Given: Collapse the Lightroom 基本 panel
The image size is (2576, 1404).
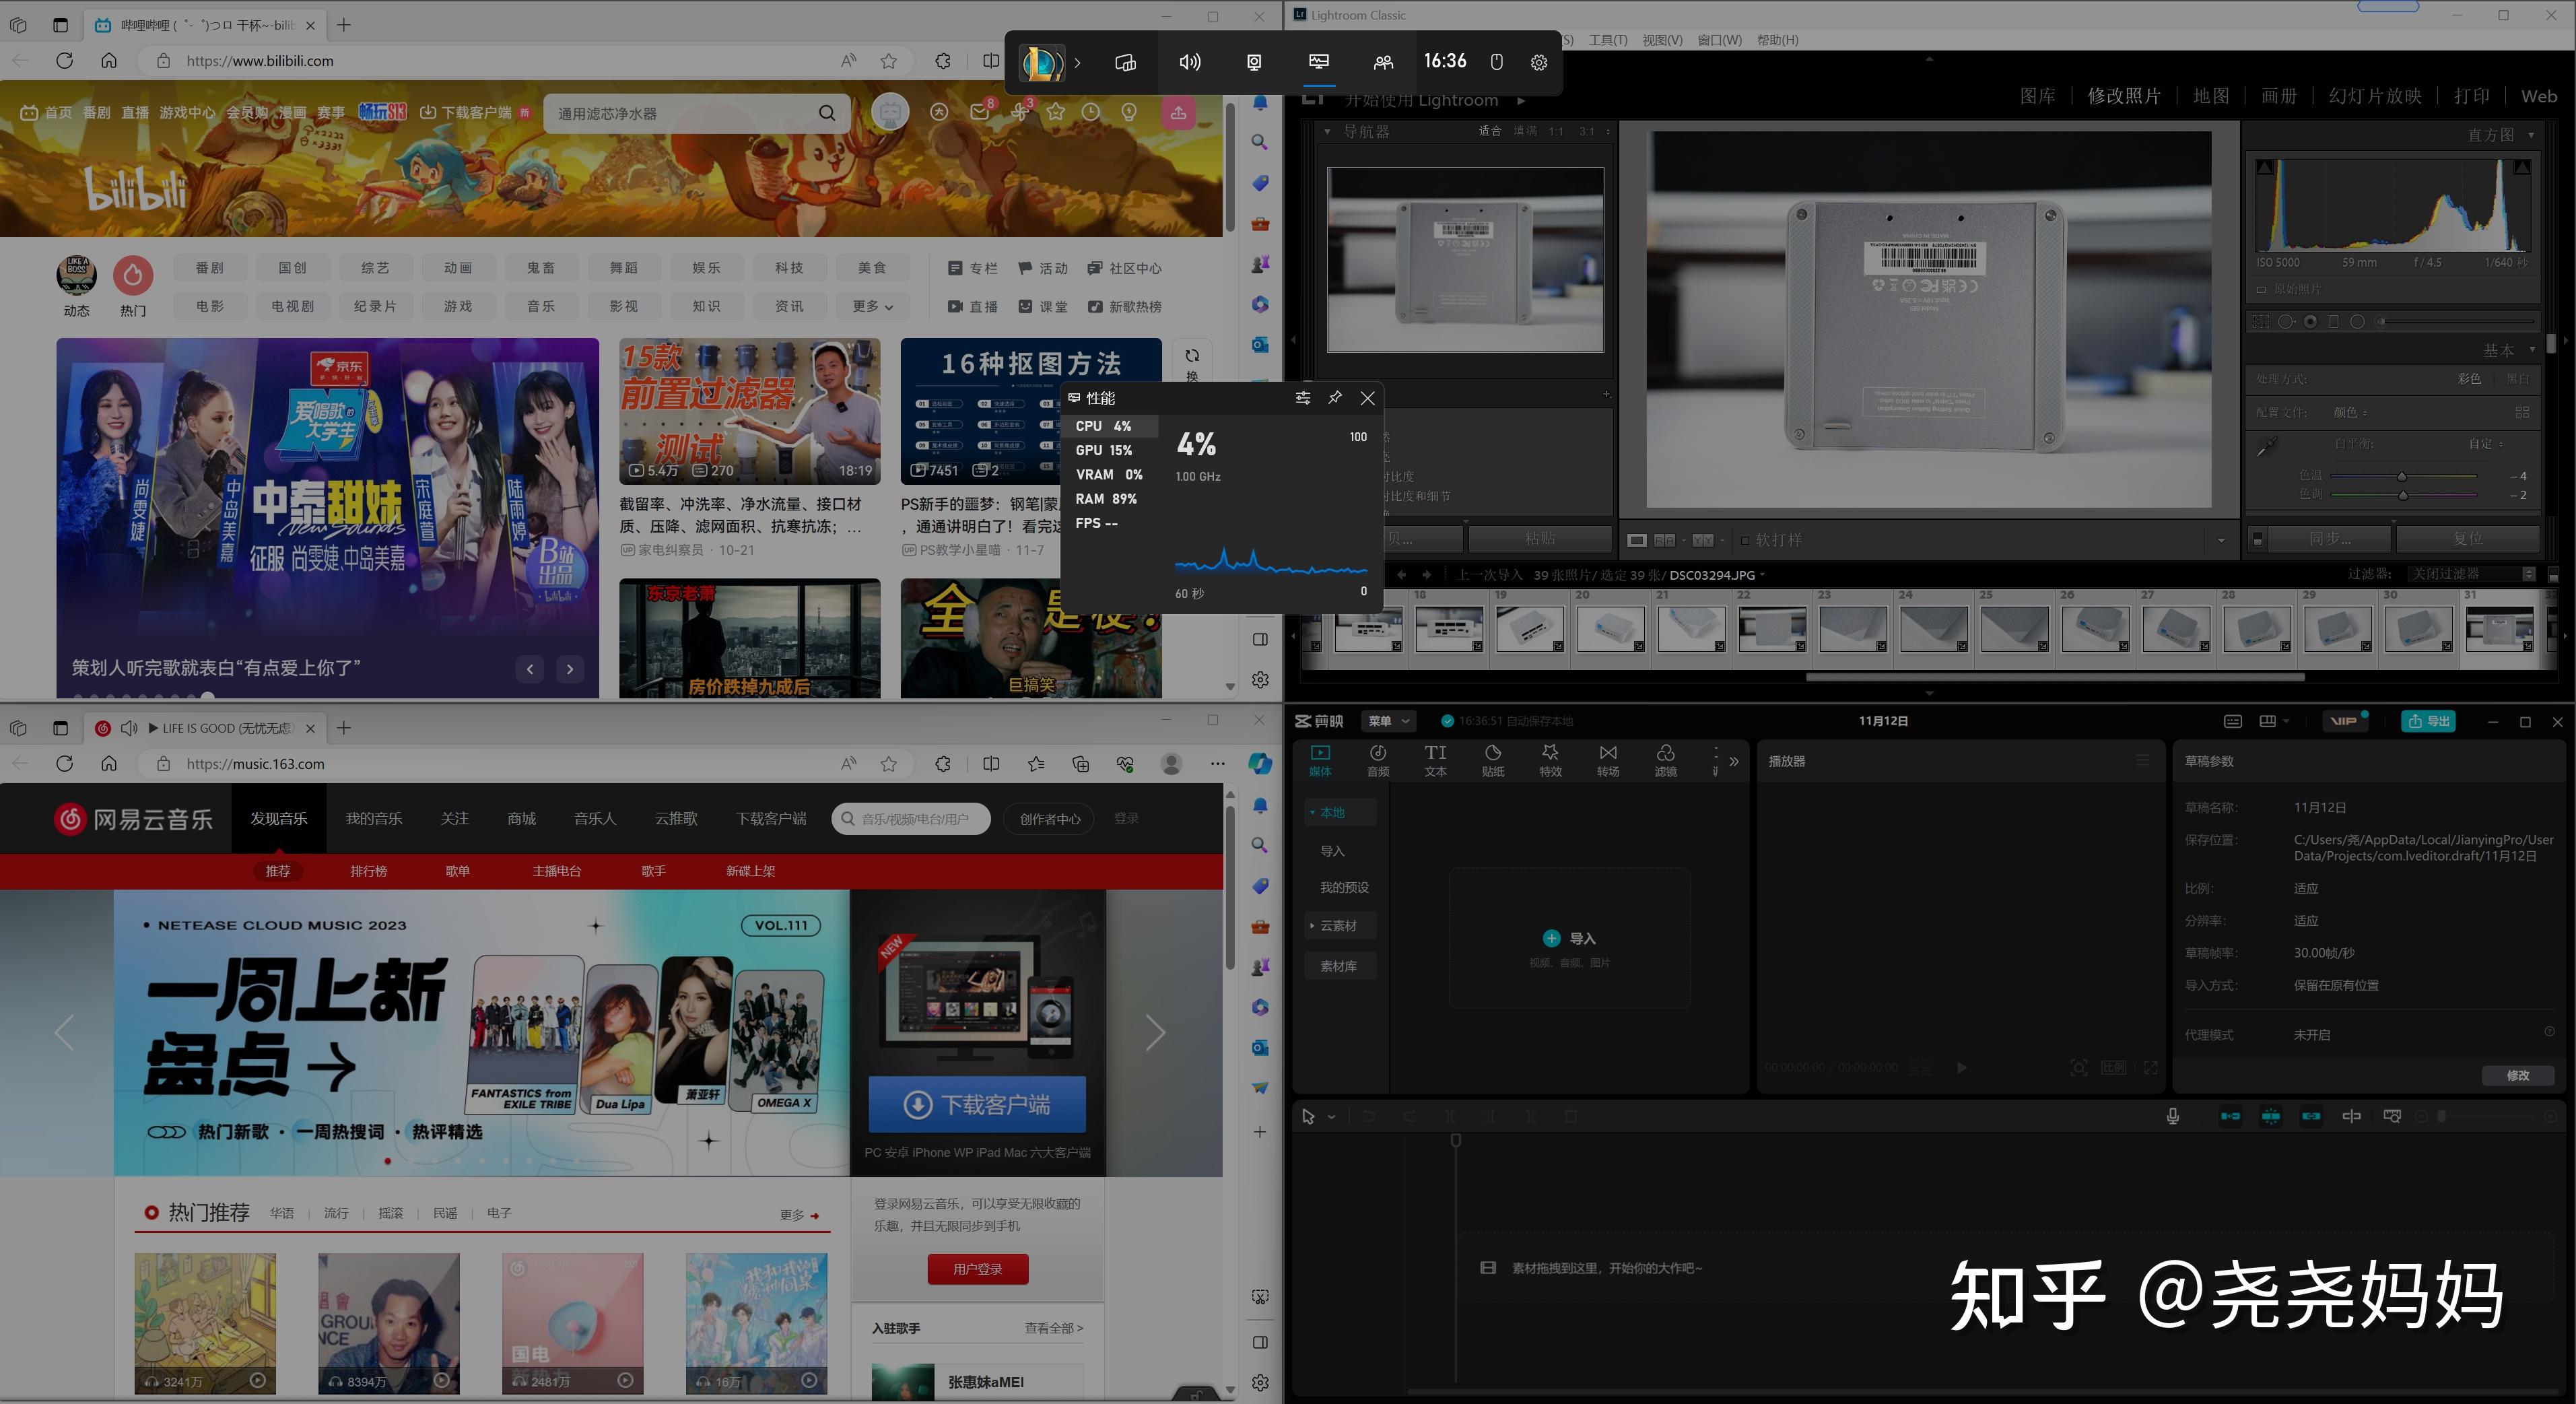Looking at the screenshot, I should point(2531,350).
